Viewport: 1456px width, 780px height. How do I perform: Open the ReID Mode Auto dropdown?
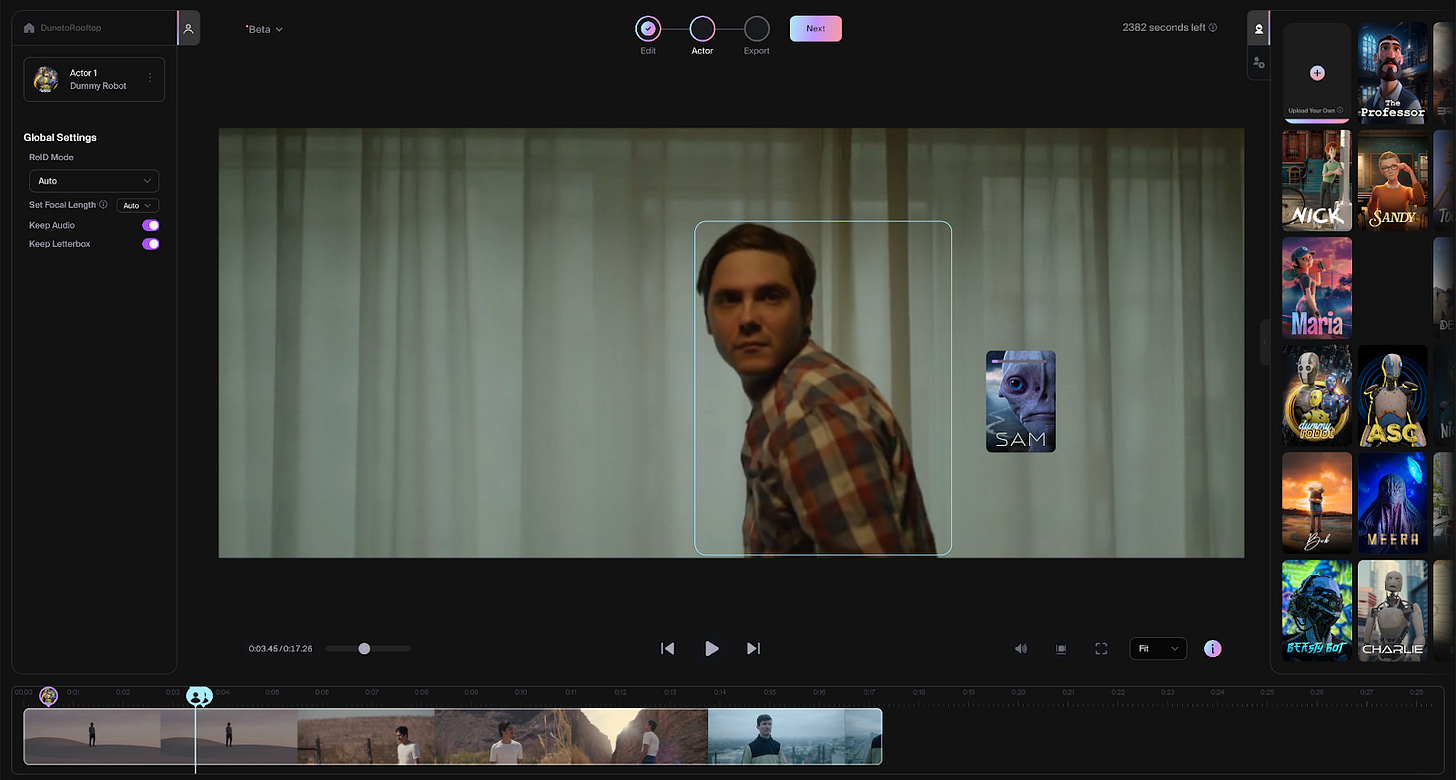pos(94,181)
